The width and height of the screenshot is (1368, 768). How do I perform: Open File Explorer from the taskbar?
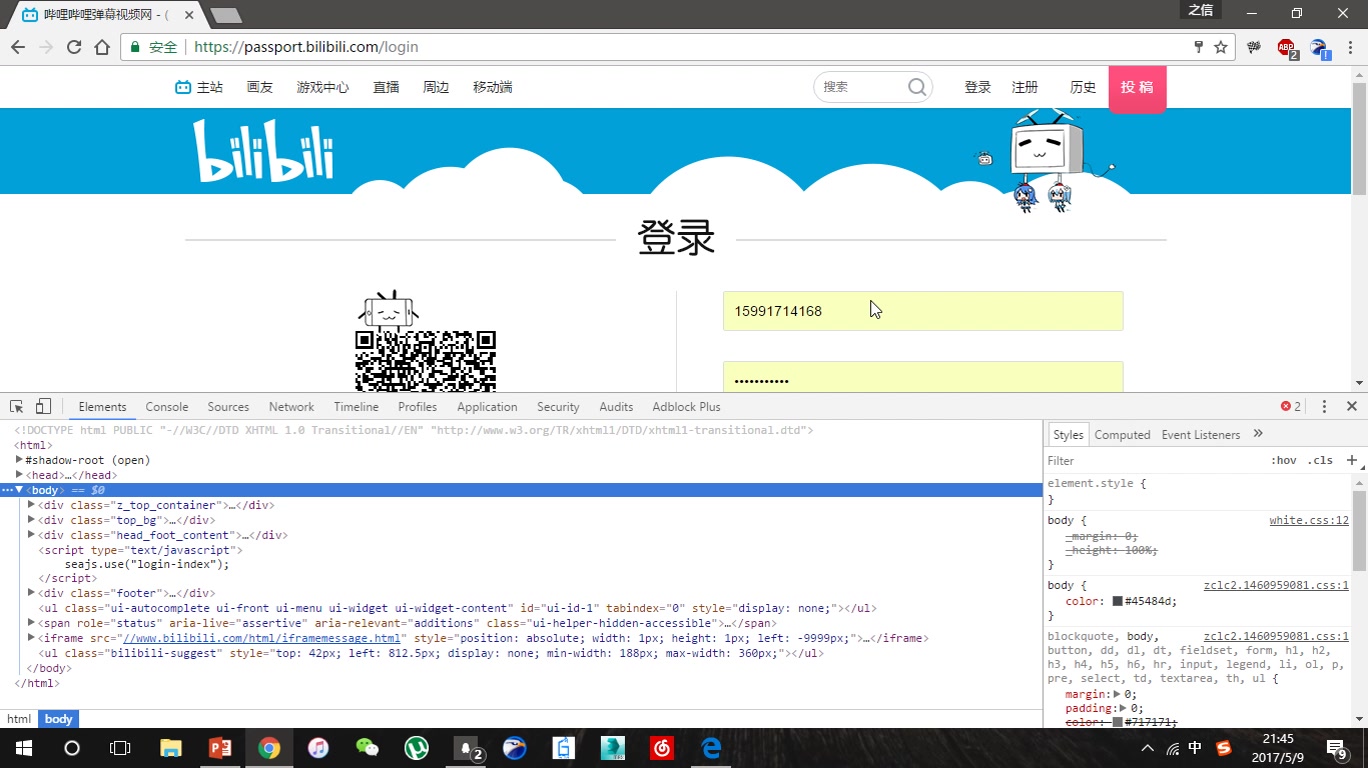coord(171,748)
